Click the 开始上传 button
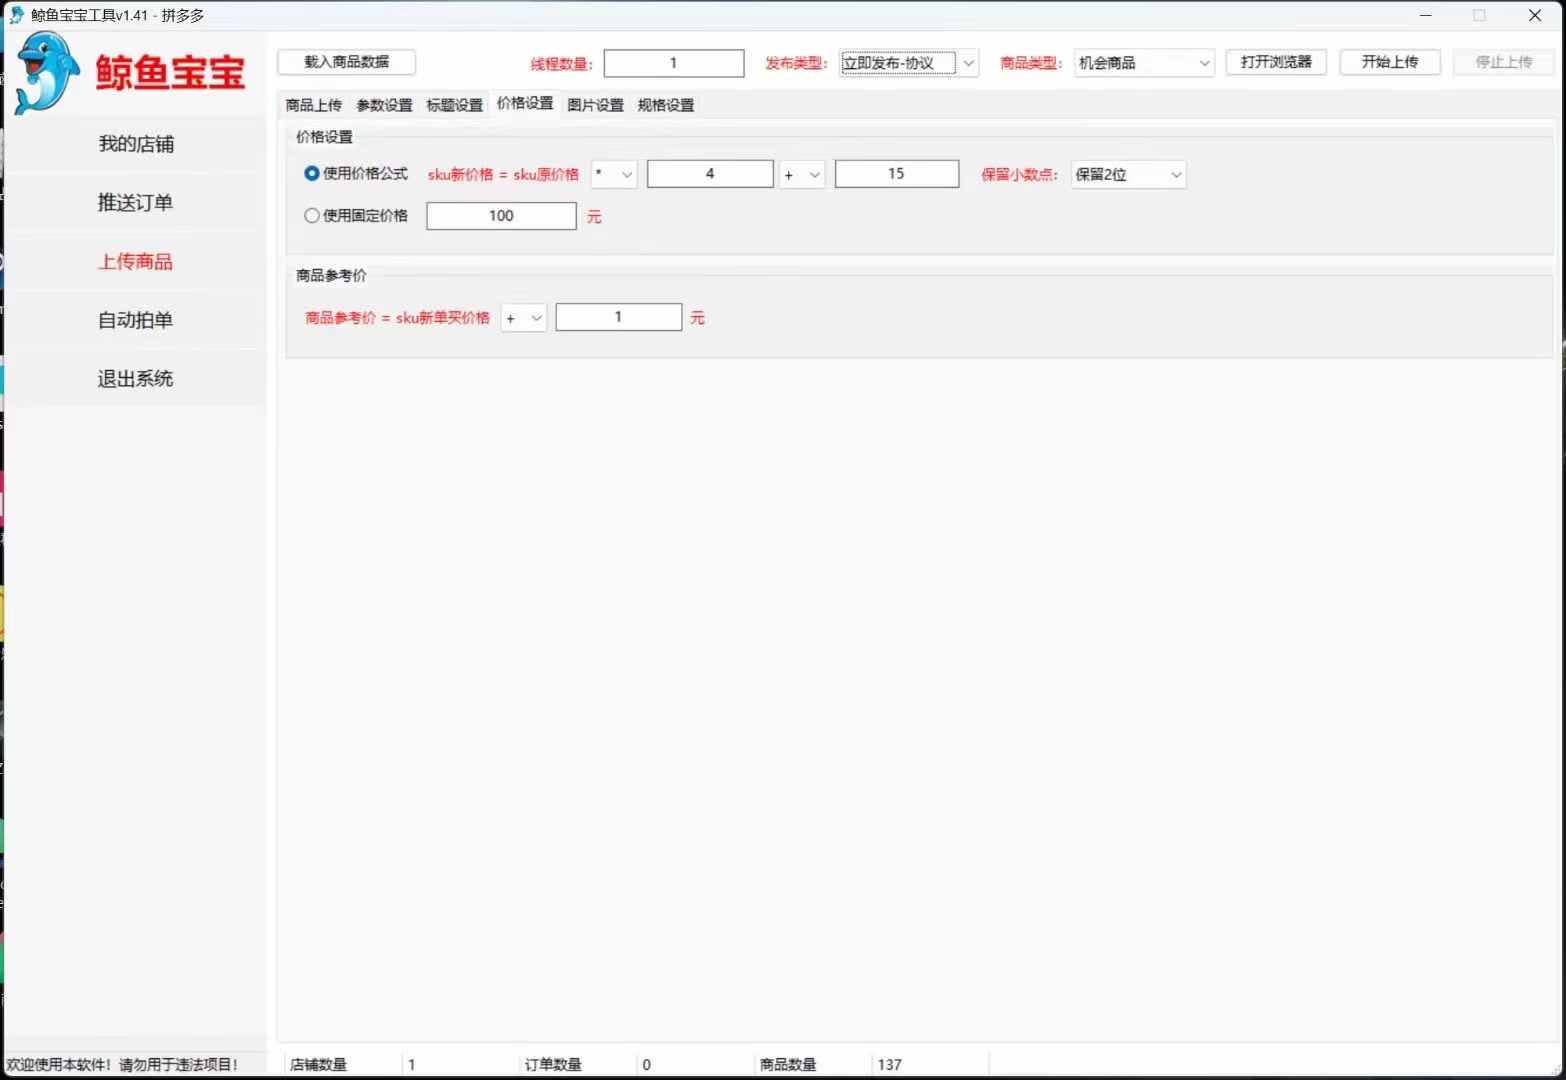Screen dimensions: 1566x1080 [x=1390, y=62]
